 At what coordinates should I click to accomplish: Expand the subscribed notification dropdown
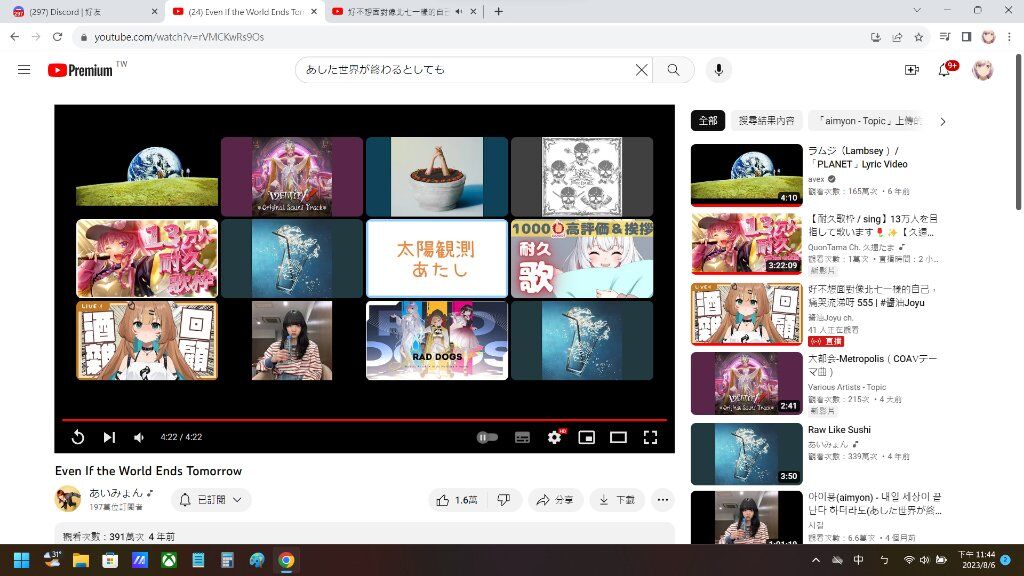point(212,500)
